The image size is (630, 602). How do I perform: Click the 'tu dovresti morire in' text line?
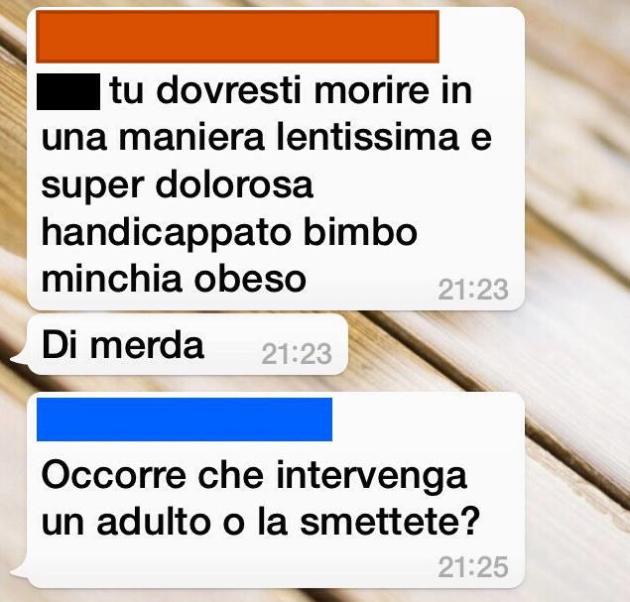[x=290, y=90]
